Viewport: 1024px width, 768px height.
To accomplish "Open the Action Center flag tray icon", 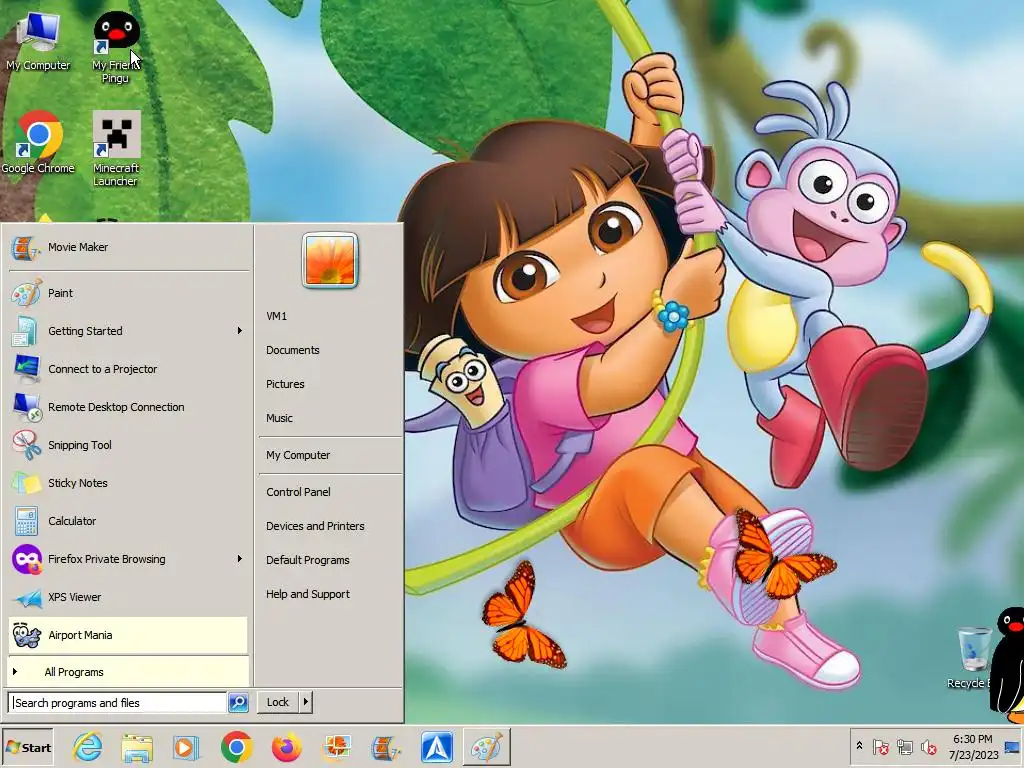I will 880,746.
